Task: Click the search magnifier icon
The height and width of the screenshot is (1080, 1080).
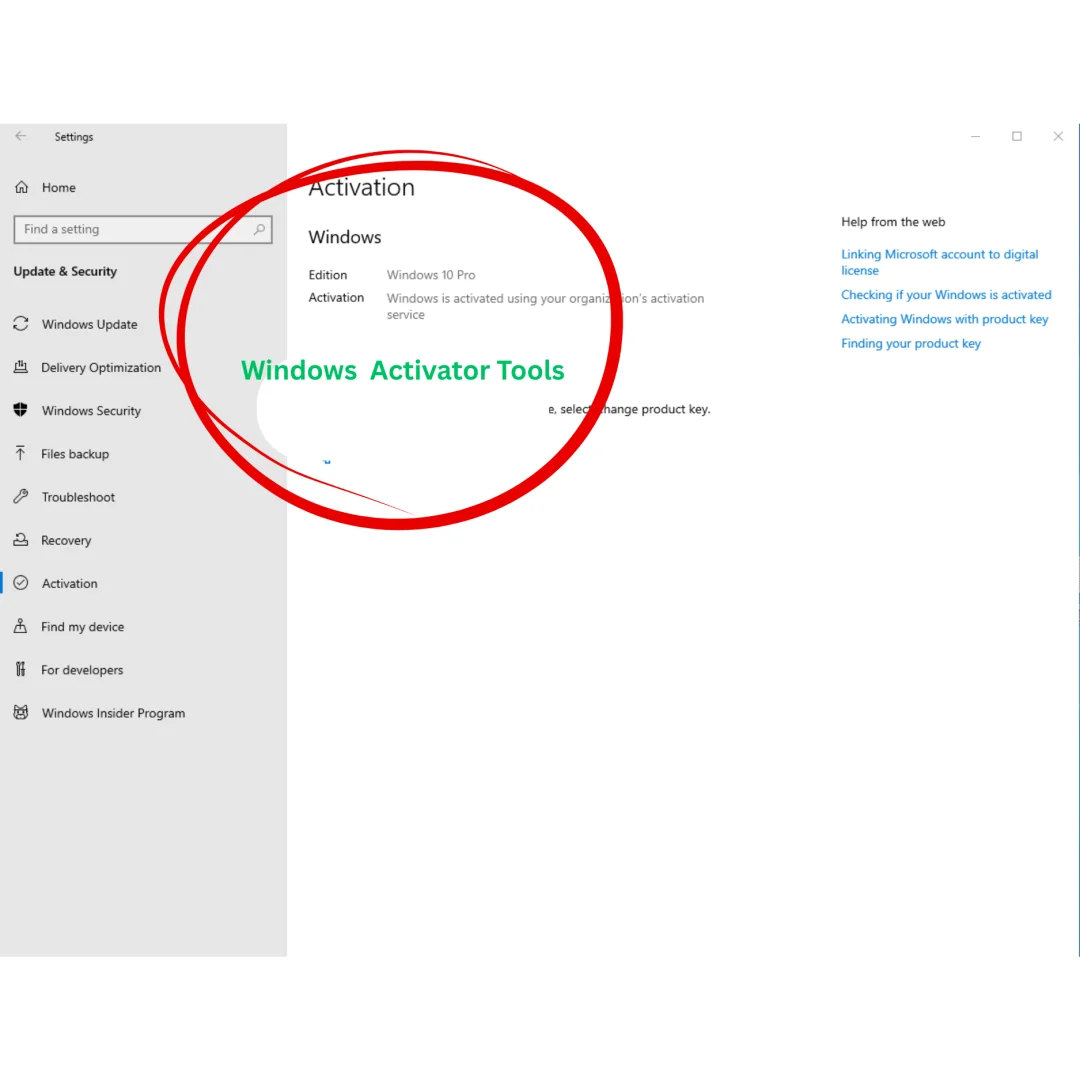Action: click(x=259, y=230)
